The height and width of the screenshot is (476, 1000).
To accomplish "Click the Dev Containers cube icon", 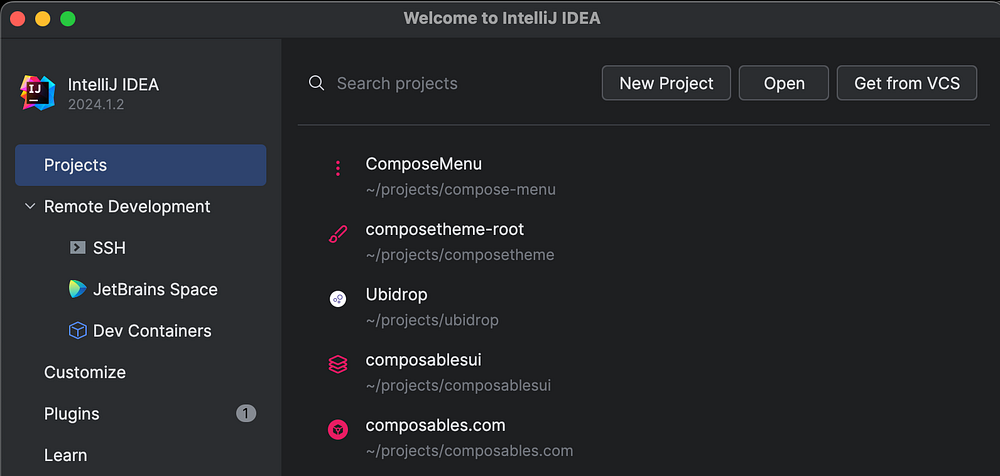I will coord(77,331).
